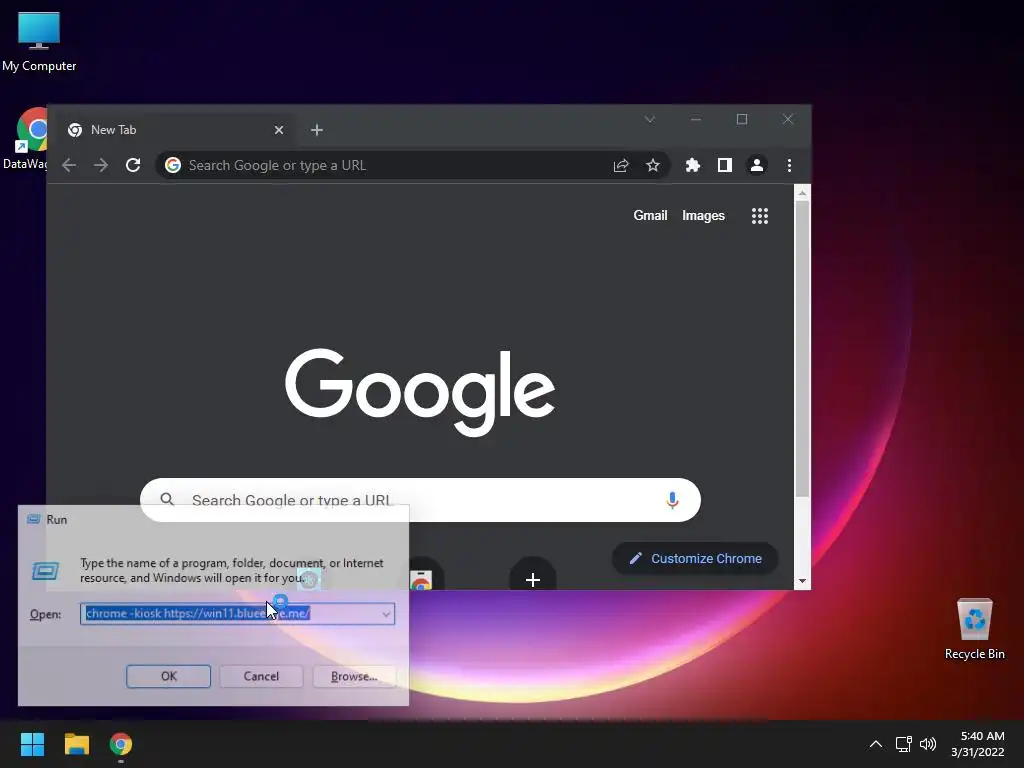The height and width of the screenshot is (768, 1024).
Task: Go forward in Chrome navigation
Action: [x=101, y=165]
